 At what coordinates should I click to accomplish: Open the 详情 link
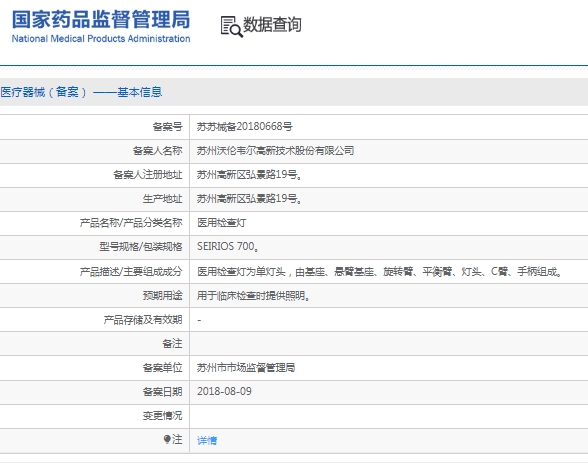[x=207, y=440]
